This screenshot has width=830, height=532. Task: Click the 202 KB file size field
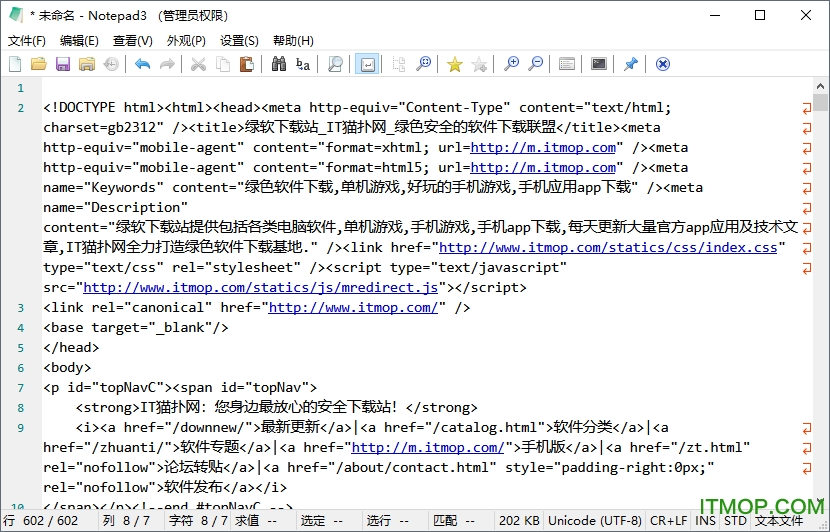[x=519, y=521]
